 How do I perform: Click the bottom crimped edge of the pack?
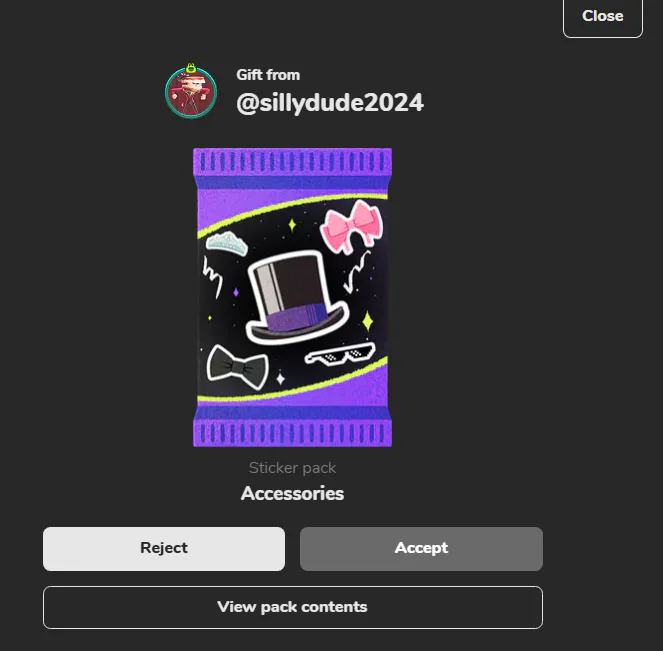coord(293,432)
